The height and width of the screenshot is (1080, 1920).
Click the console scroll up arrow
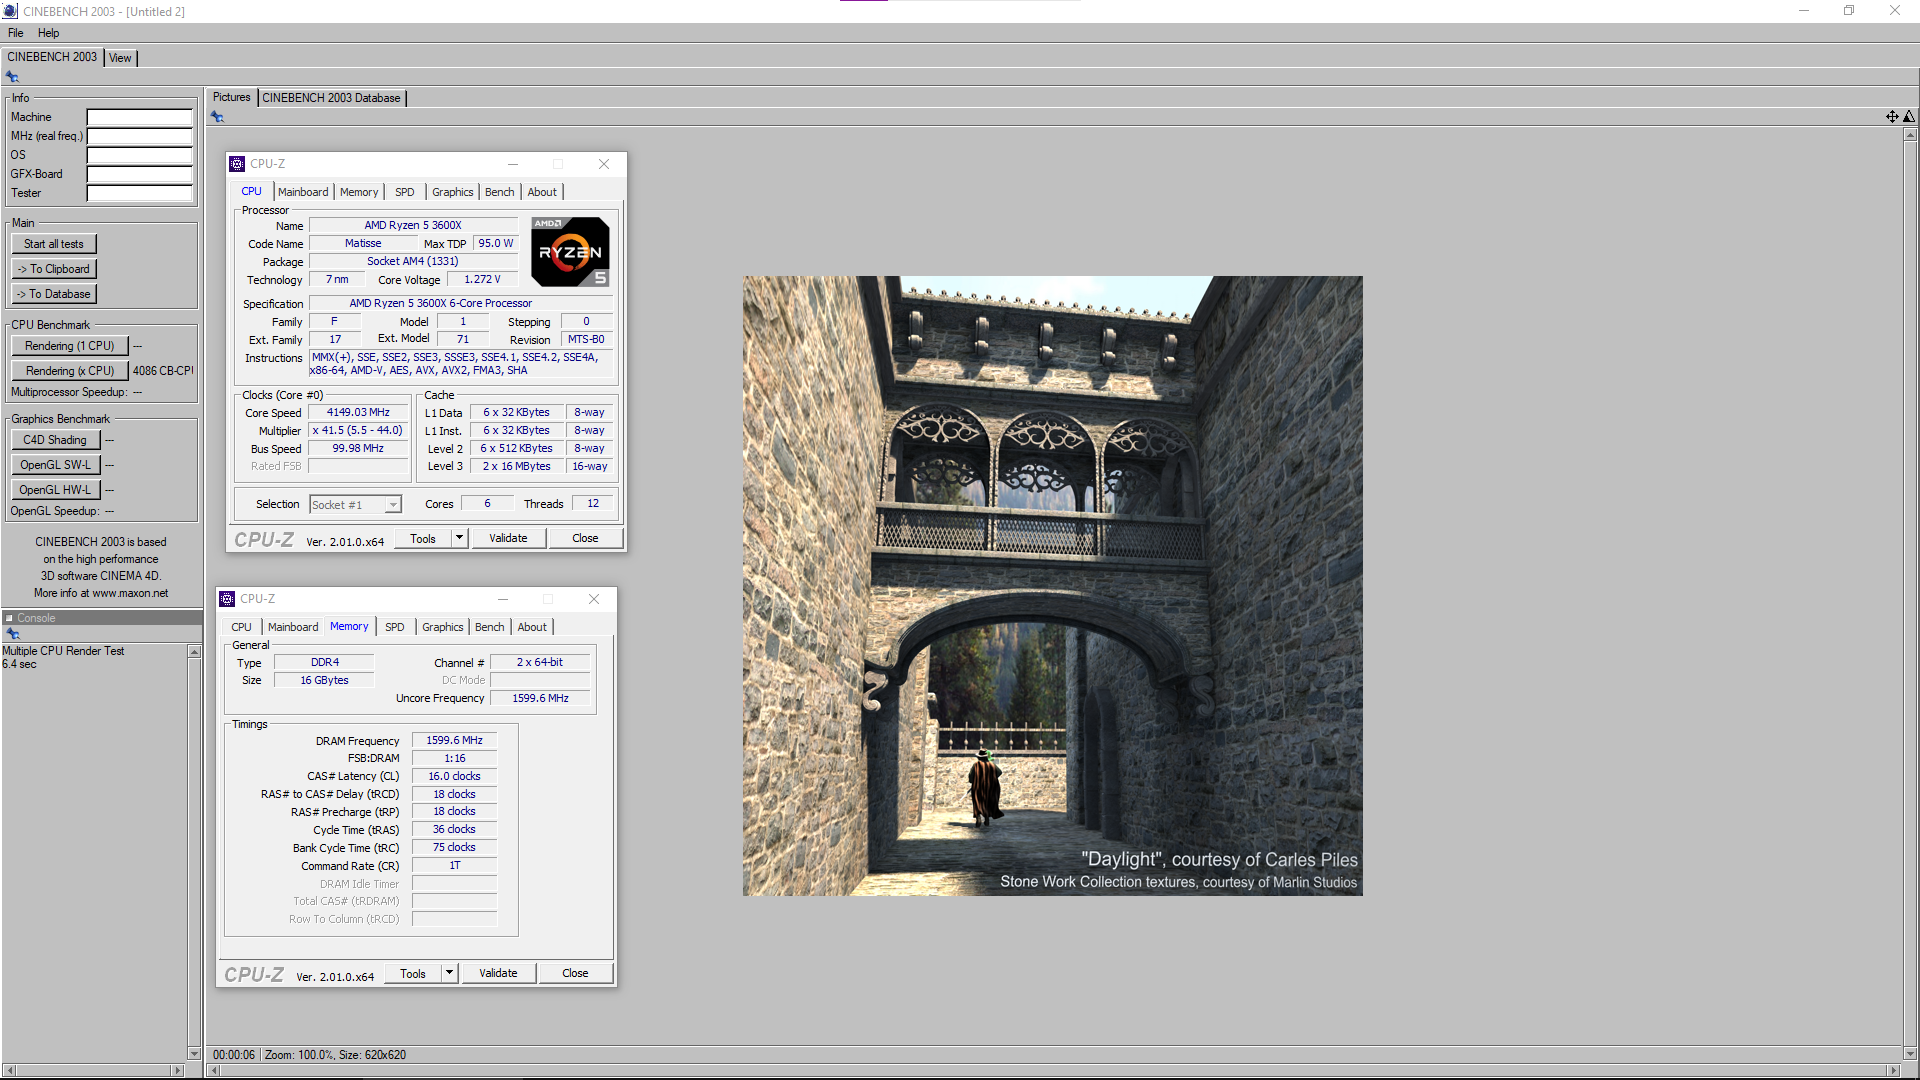point(194,652)
